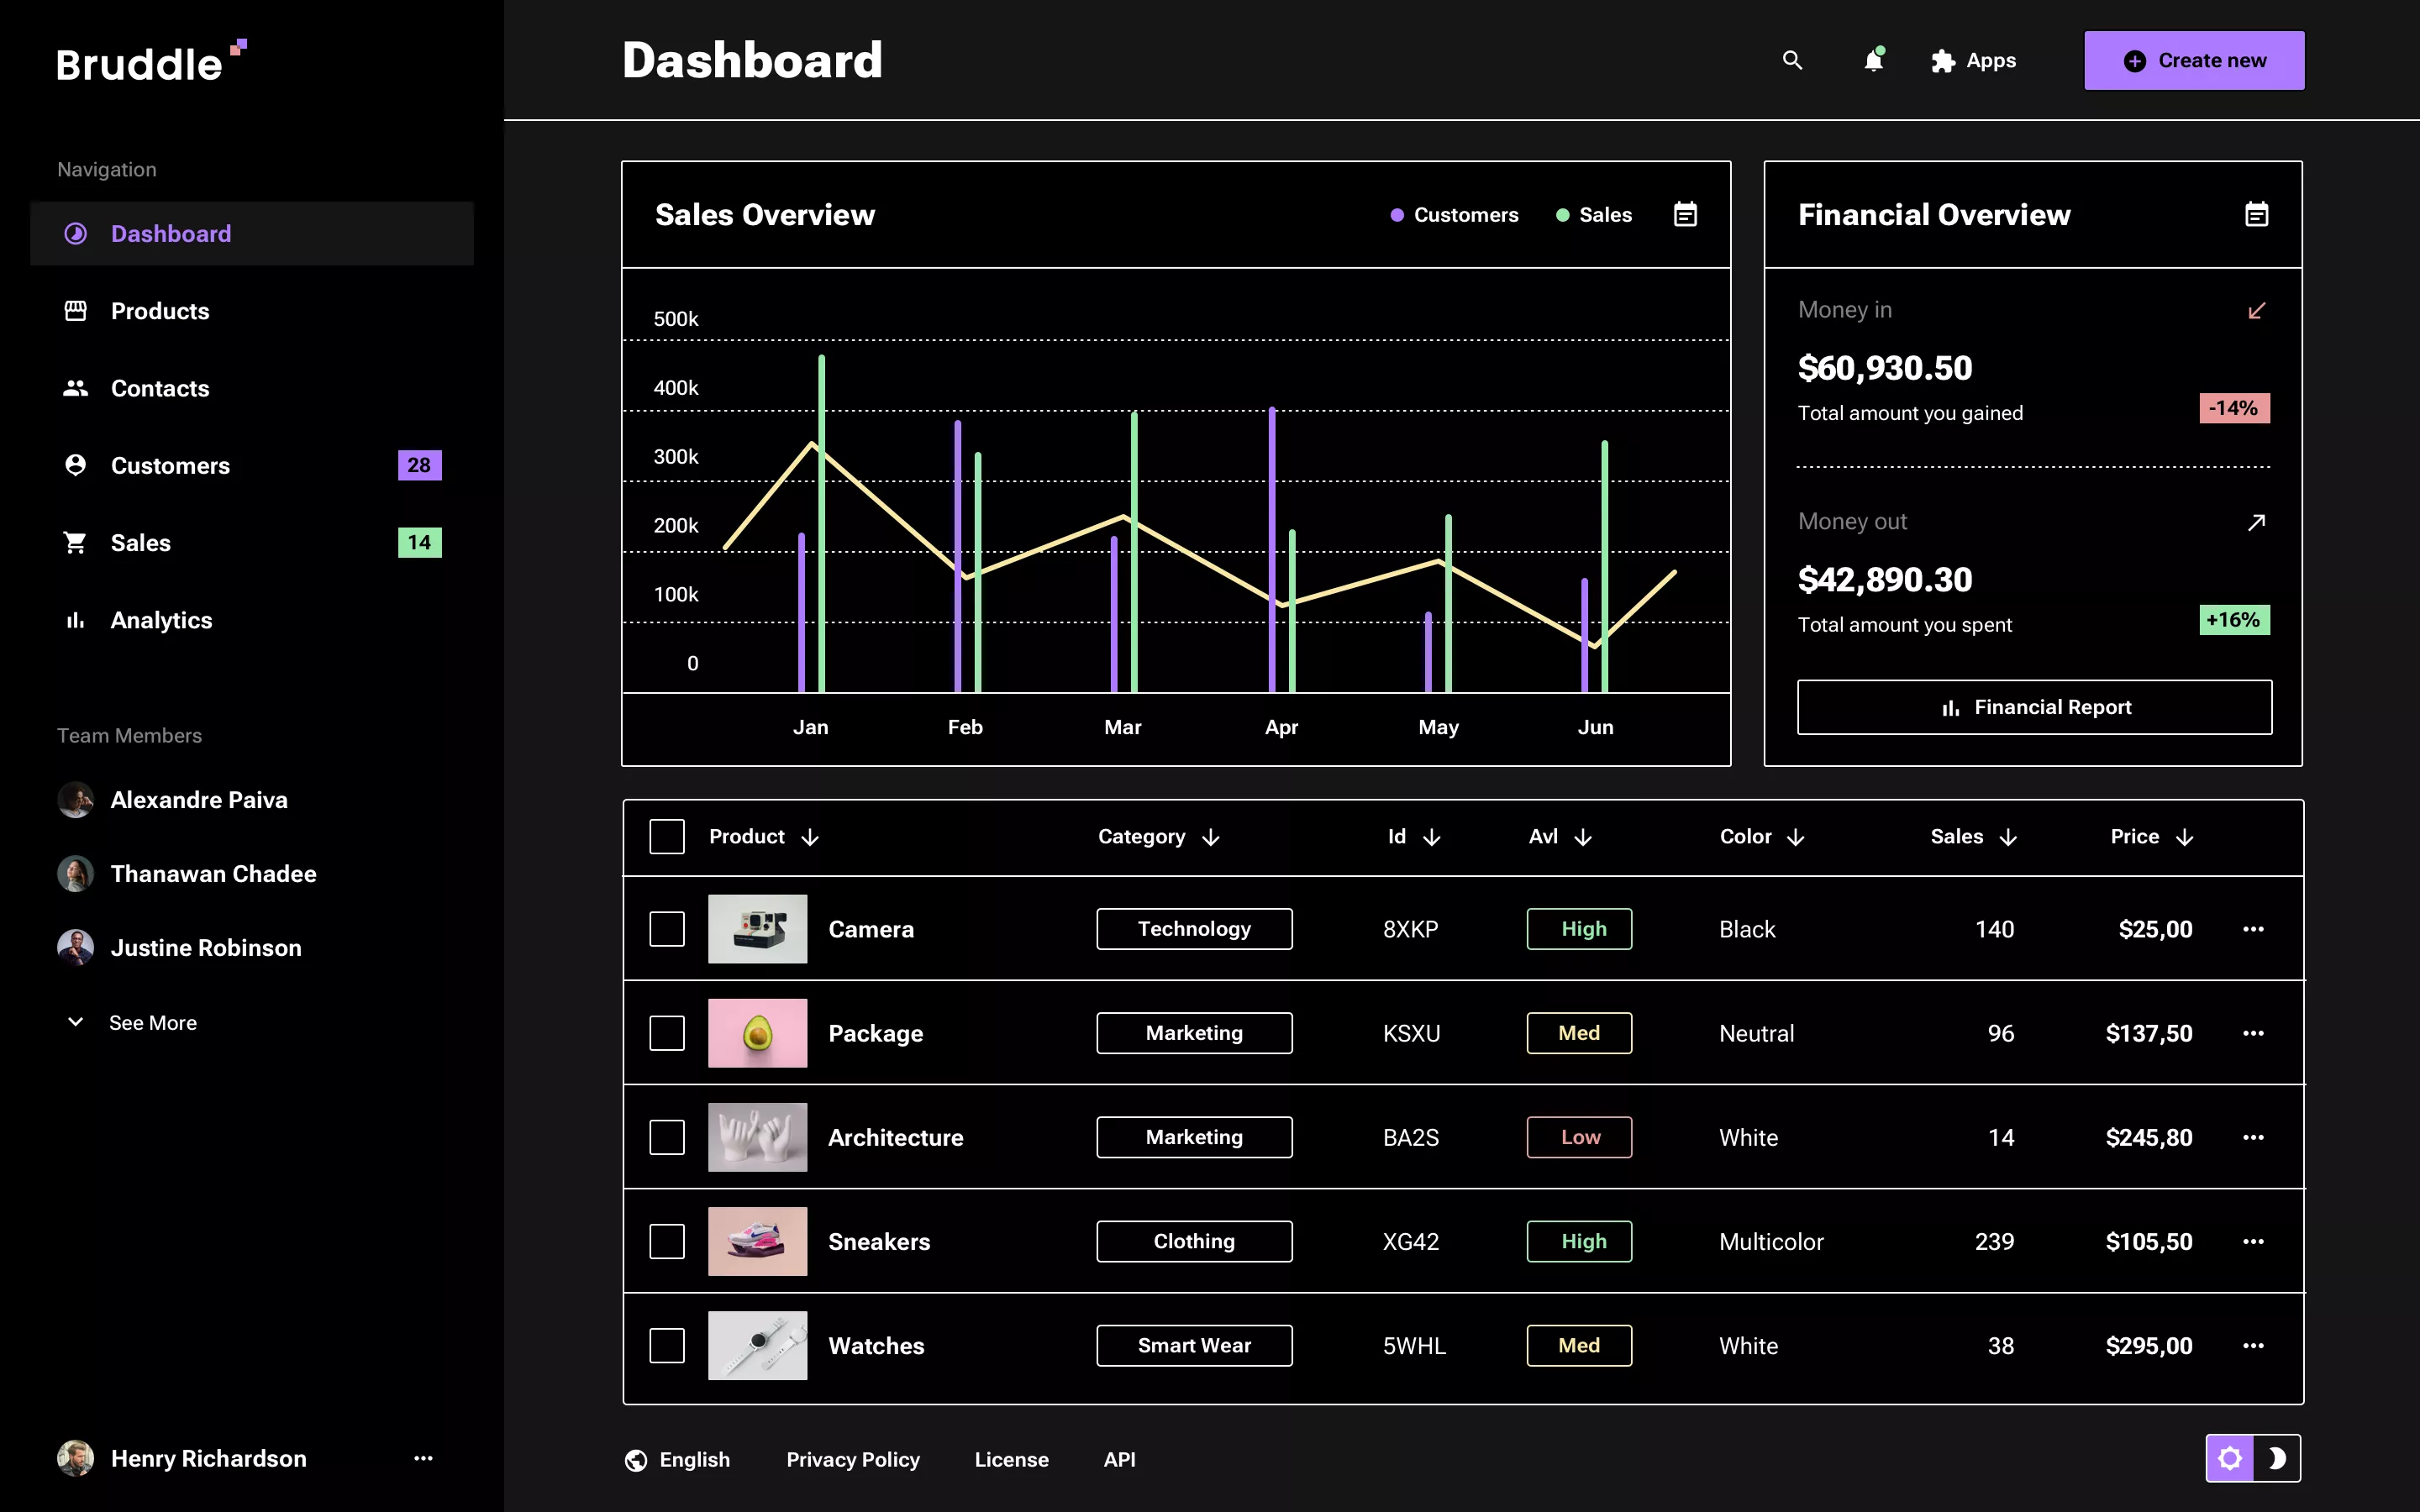The image size is (2420, 1512).
Task: Open the options menu for the Watches row
Action: (2255, 1345)
